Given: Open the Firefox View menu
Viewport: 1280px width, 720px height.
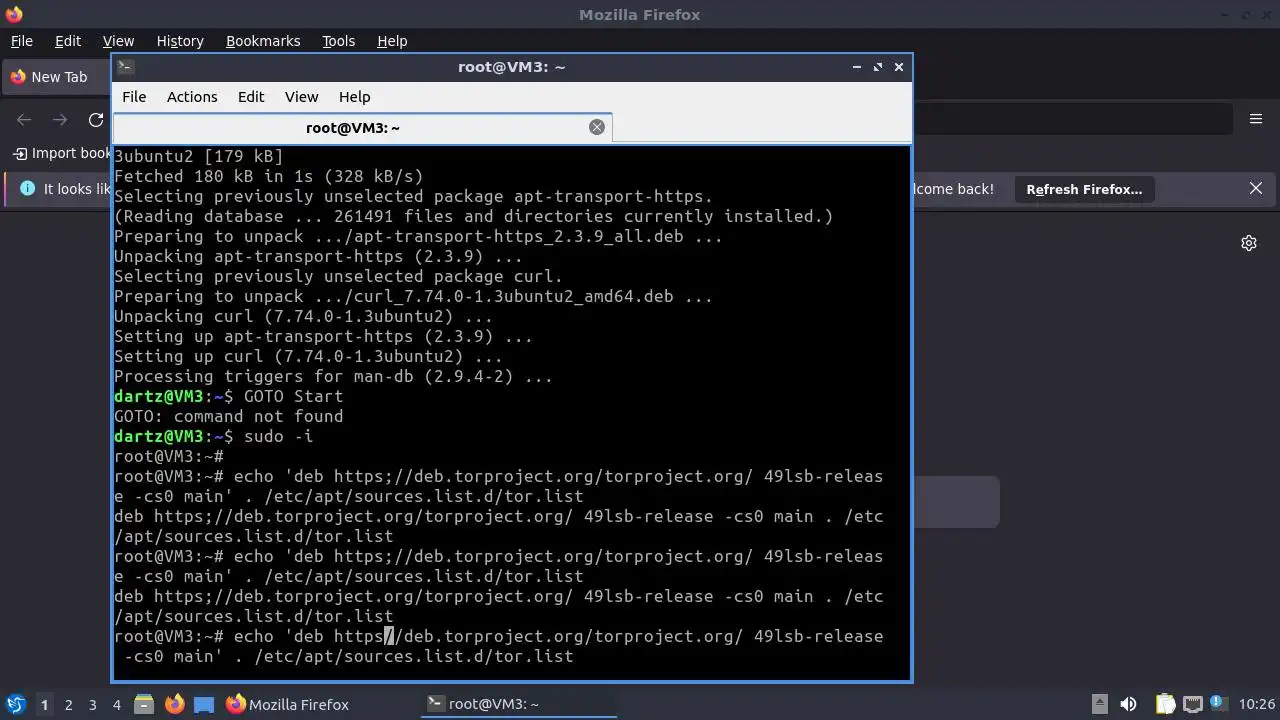Looking at the screenshot, I should point(118,41).
